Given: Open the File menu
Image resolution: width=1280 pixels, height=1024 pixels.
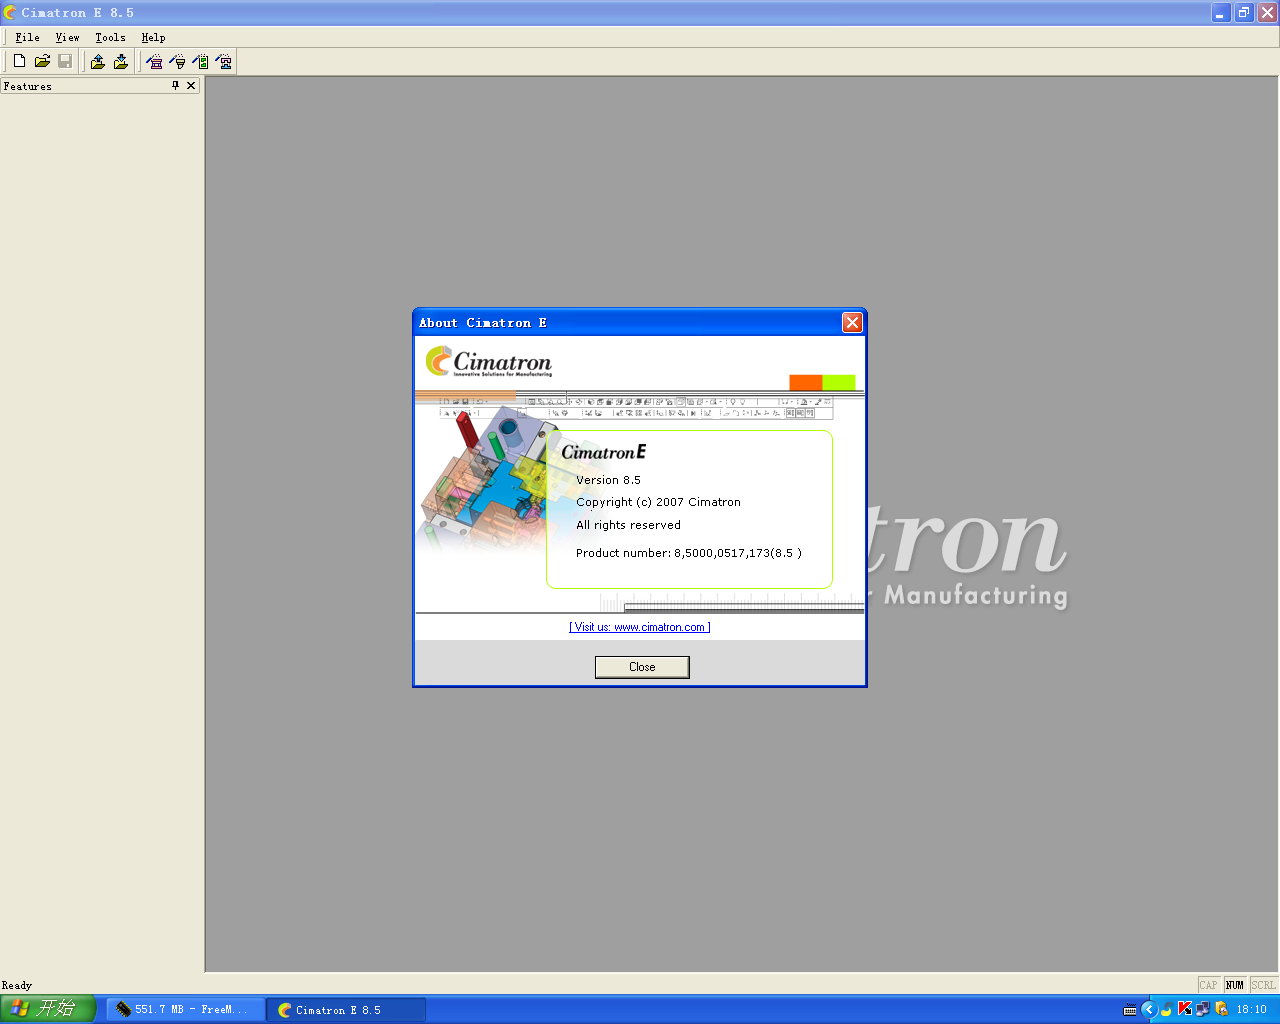Looking at the screenshot, I should [27, 38].
